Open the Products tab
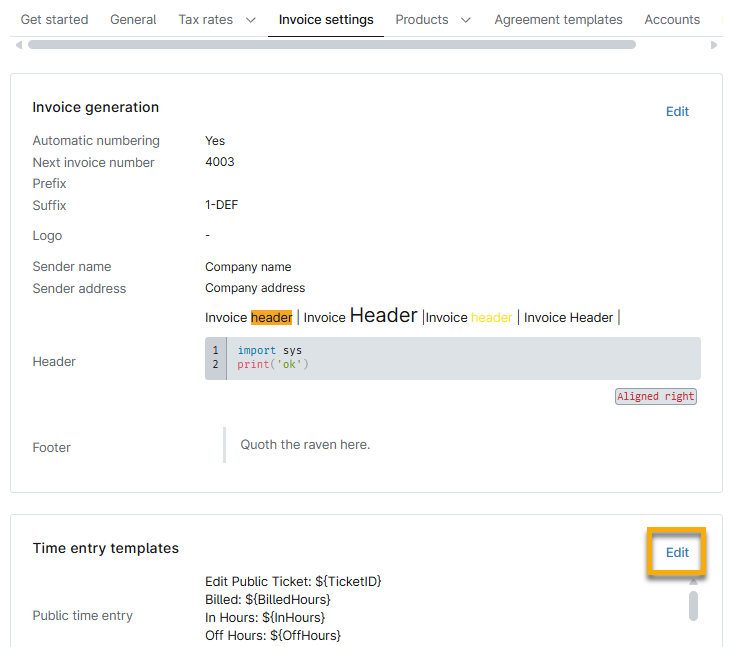The height and width of the screenshot is (647, 731). coord(421,20)
